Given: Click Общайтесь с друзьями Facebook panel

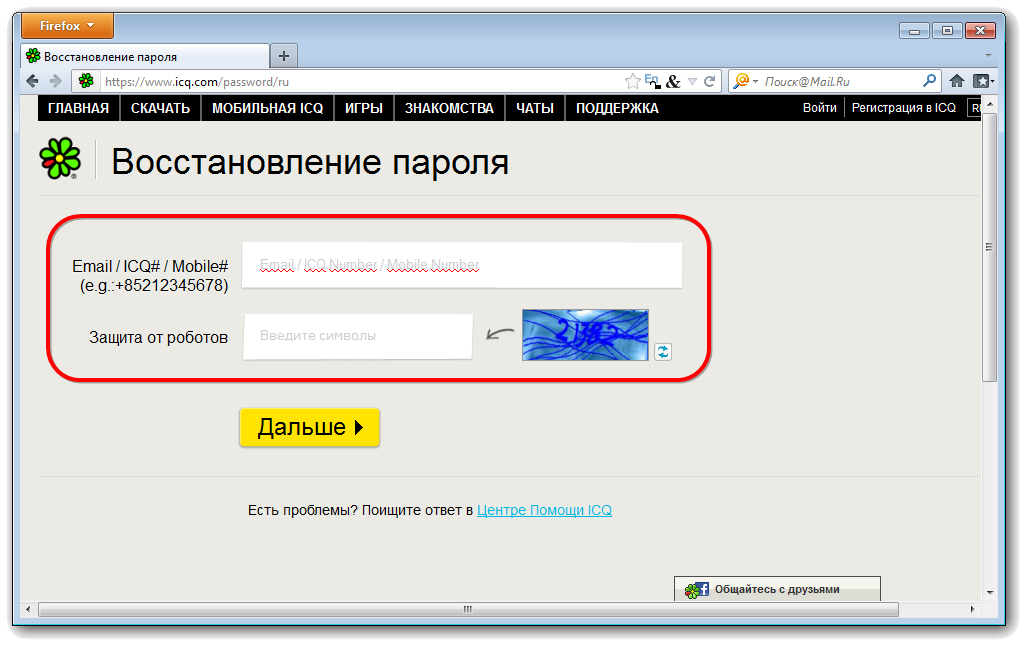Looking at the screenshot, I should point(777,589).
